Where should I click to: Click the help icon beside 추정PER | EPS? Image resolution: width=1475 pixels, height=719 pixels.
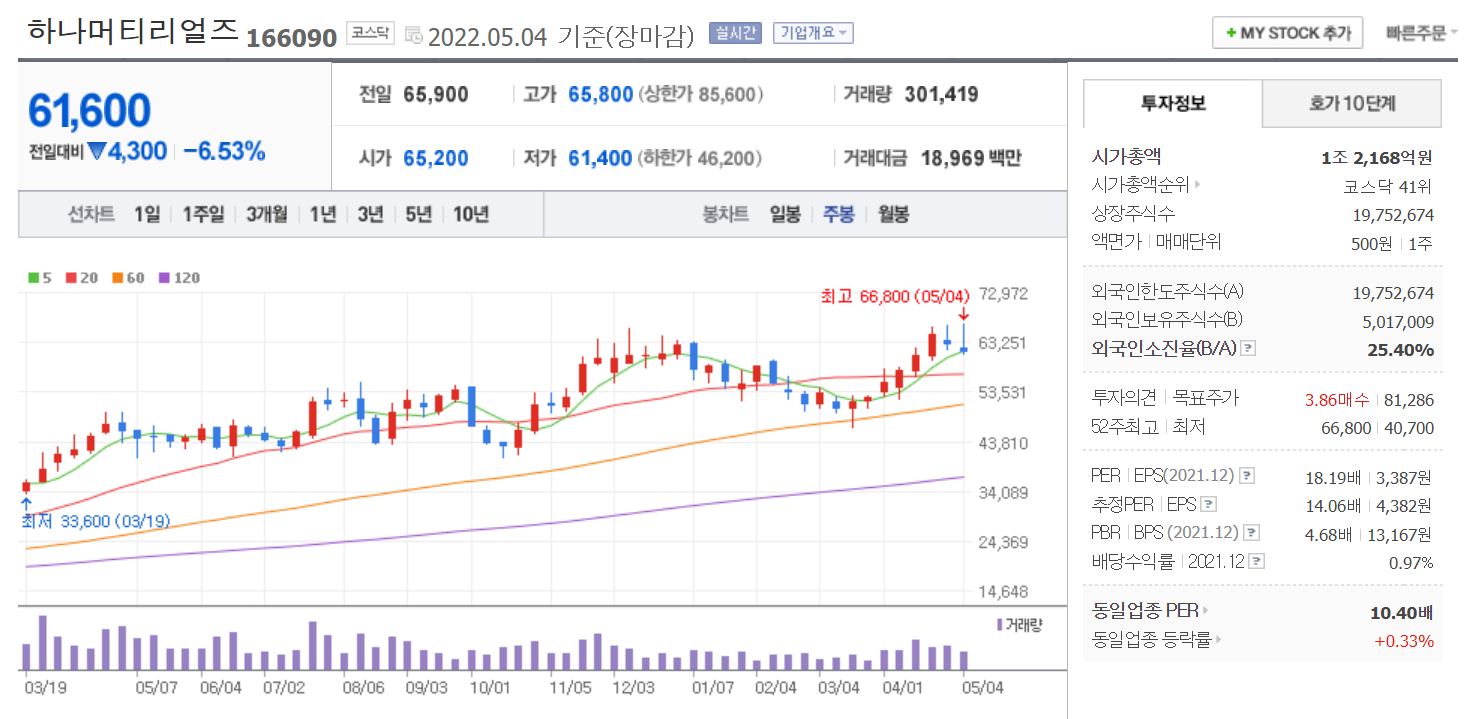[1208, 505]
